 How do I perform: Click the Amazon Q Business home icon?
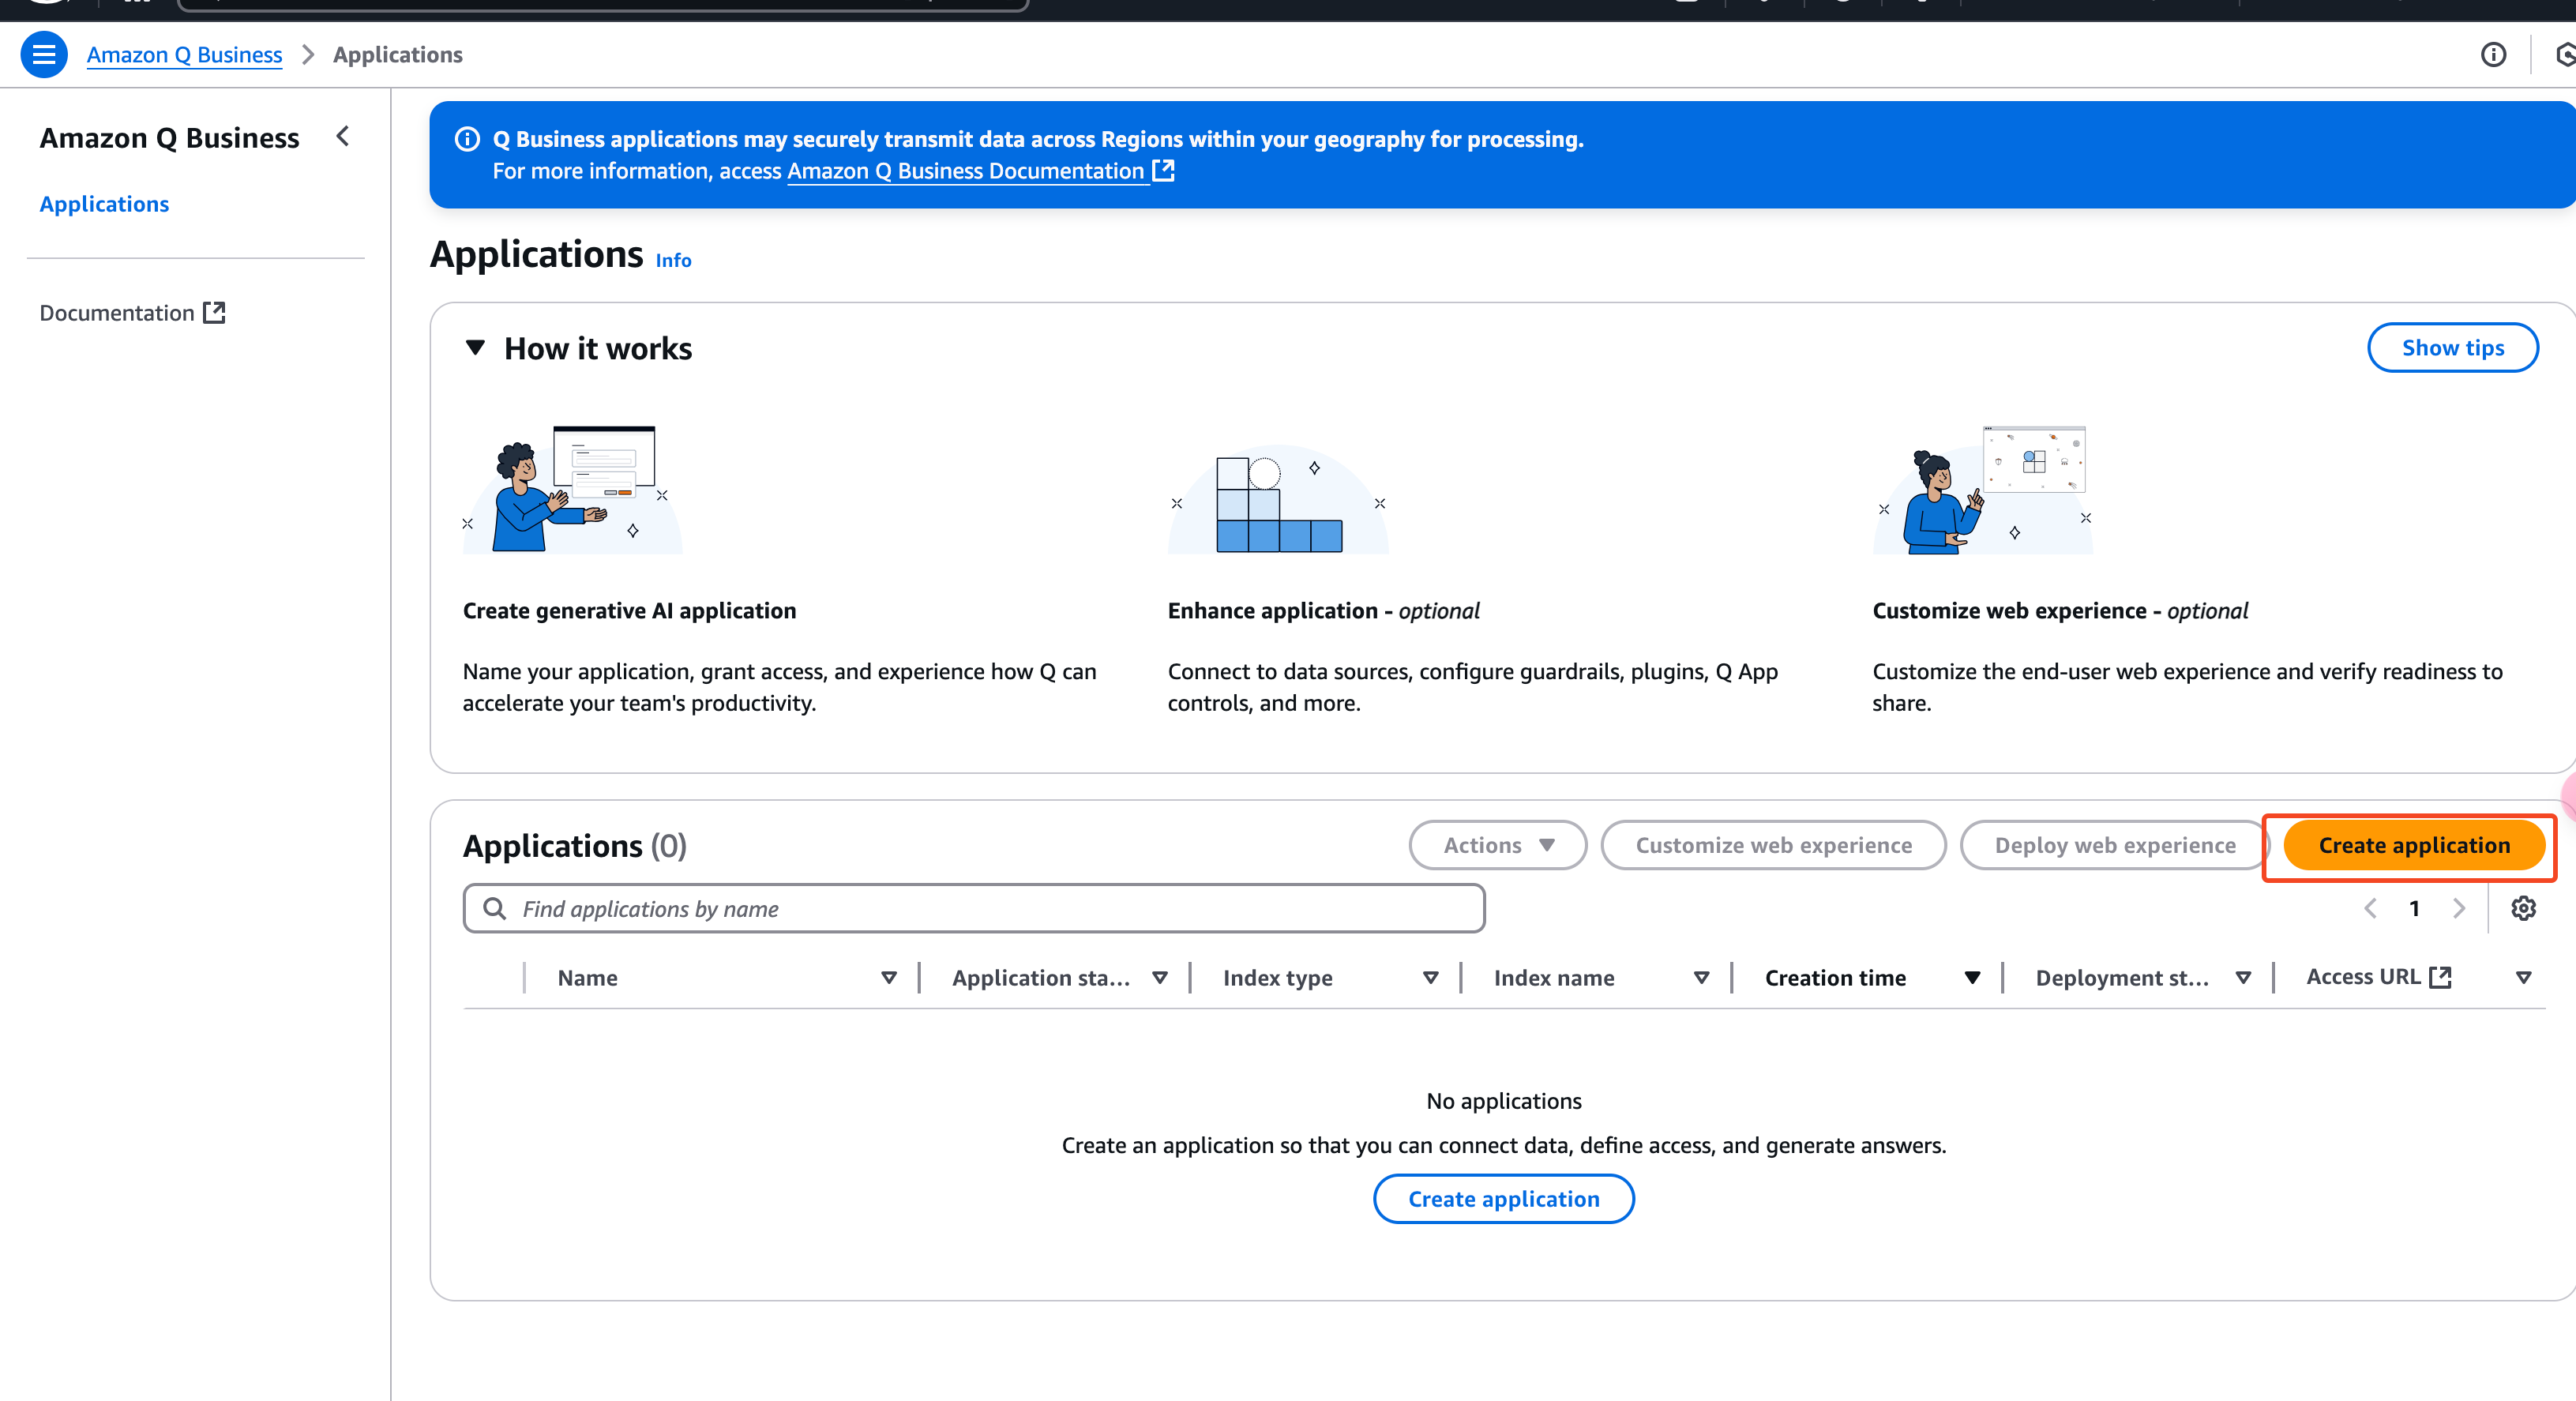(x=185, y=54)
